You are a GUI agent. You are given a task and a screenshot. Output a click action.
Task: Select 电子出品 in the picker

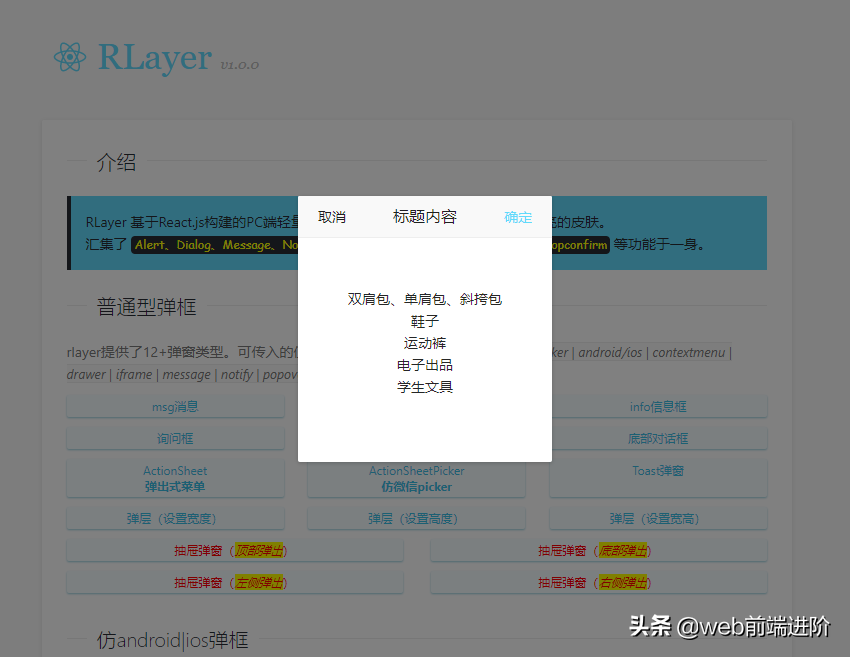[x=424, y=366]
